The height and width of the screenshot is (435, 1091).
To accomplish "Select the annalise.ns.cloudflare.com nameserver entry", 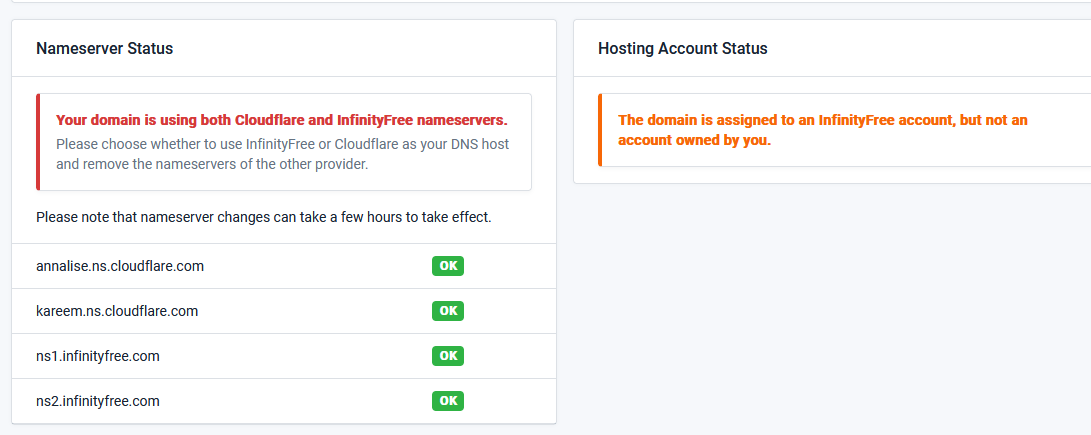I will [120, 266].
